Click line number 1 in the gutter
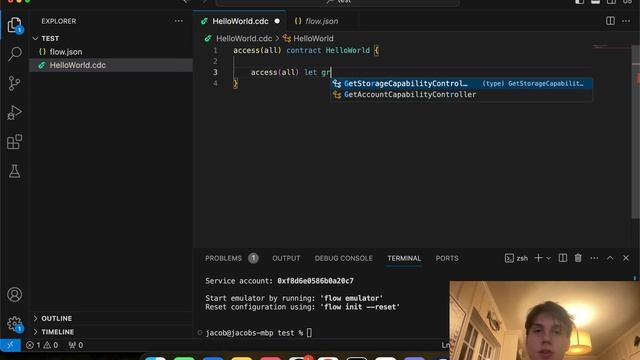 [215, 51]
